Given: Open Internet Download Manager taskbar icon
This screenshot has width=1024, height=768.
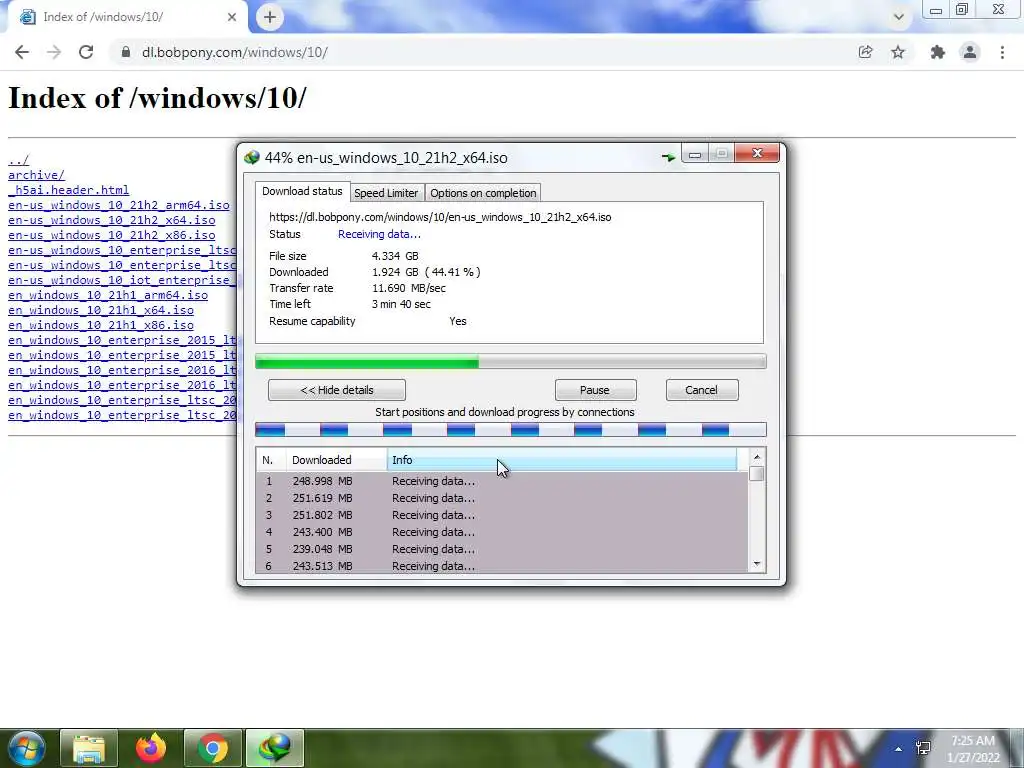Looking at the screenshot, I should coord(275,748).
